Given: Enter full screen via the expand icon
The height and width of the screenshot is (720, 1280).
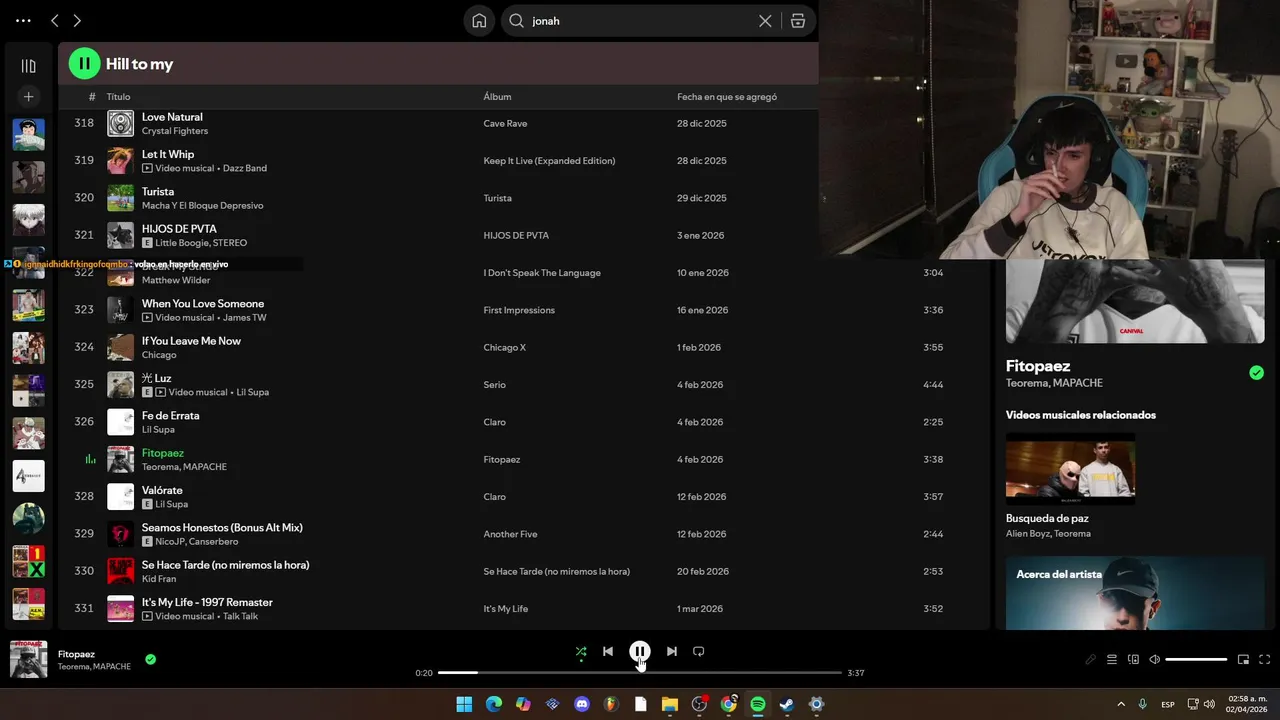Looking at the screenshot, I should [x=1265, y=660].
